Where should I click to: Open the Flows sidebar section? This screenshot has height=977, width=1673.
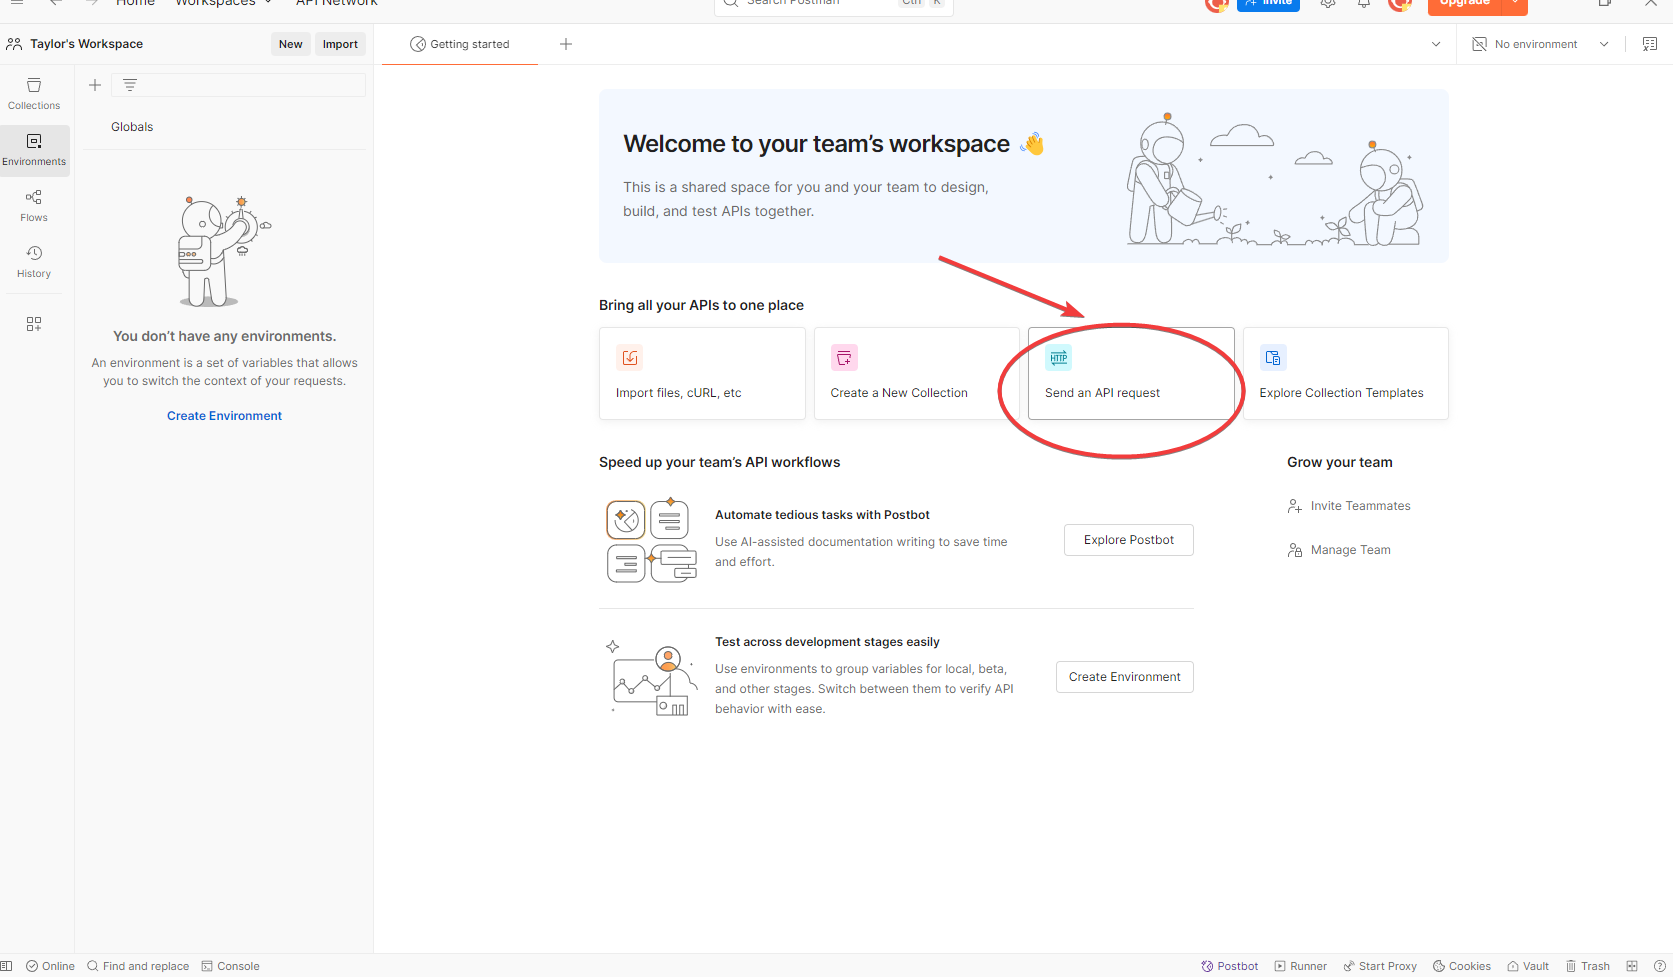pyautogui.click(x=34, y=206)
